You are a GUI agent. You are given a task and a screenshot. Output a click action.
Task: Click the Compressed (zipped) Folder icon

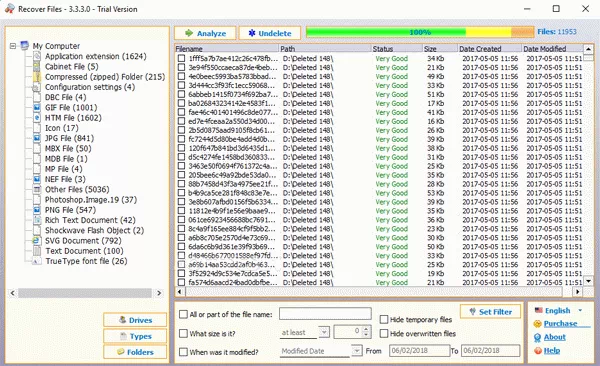pos(37,77)
